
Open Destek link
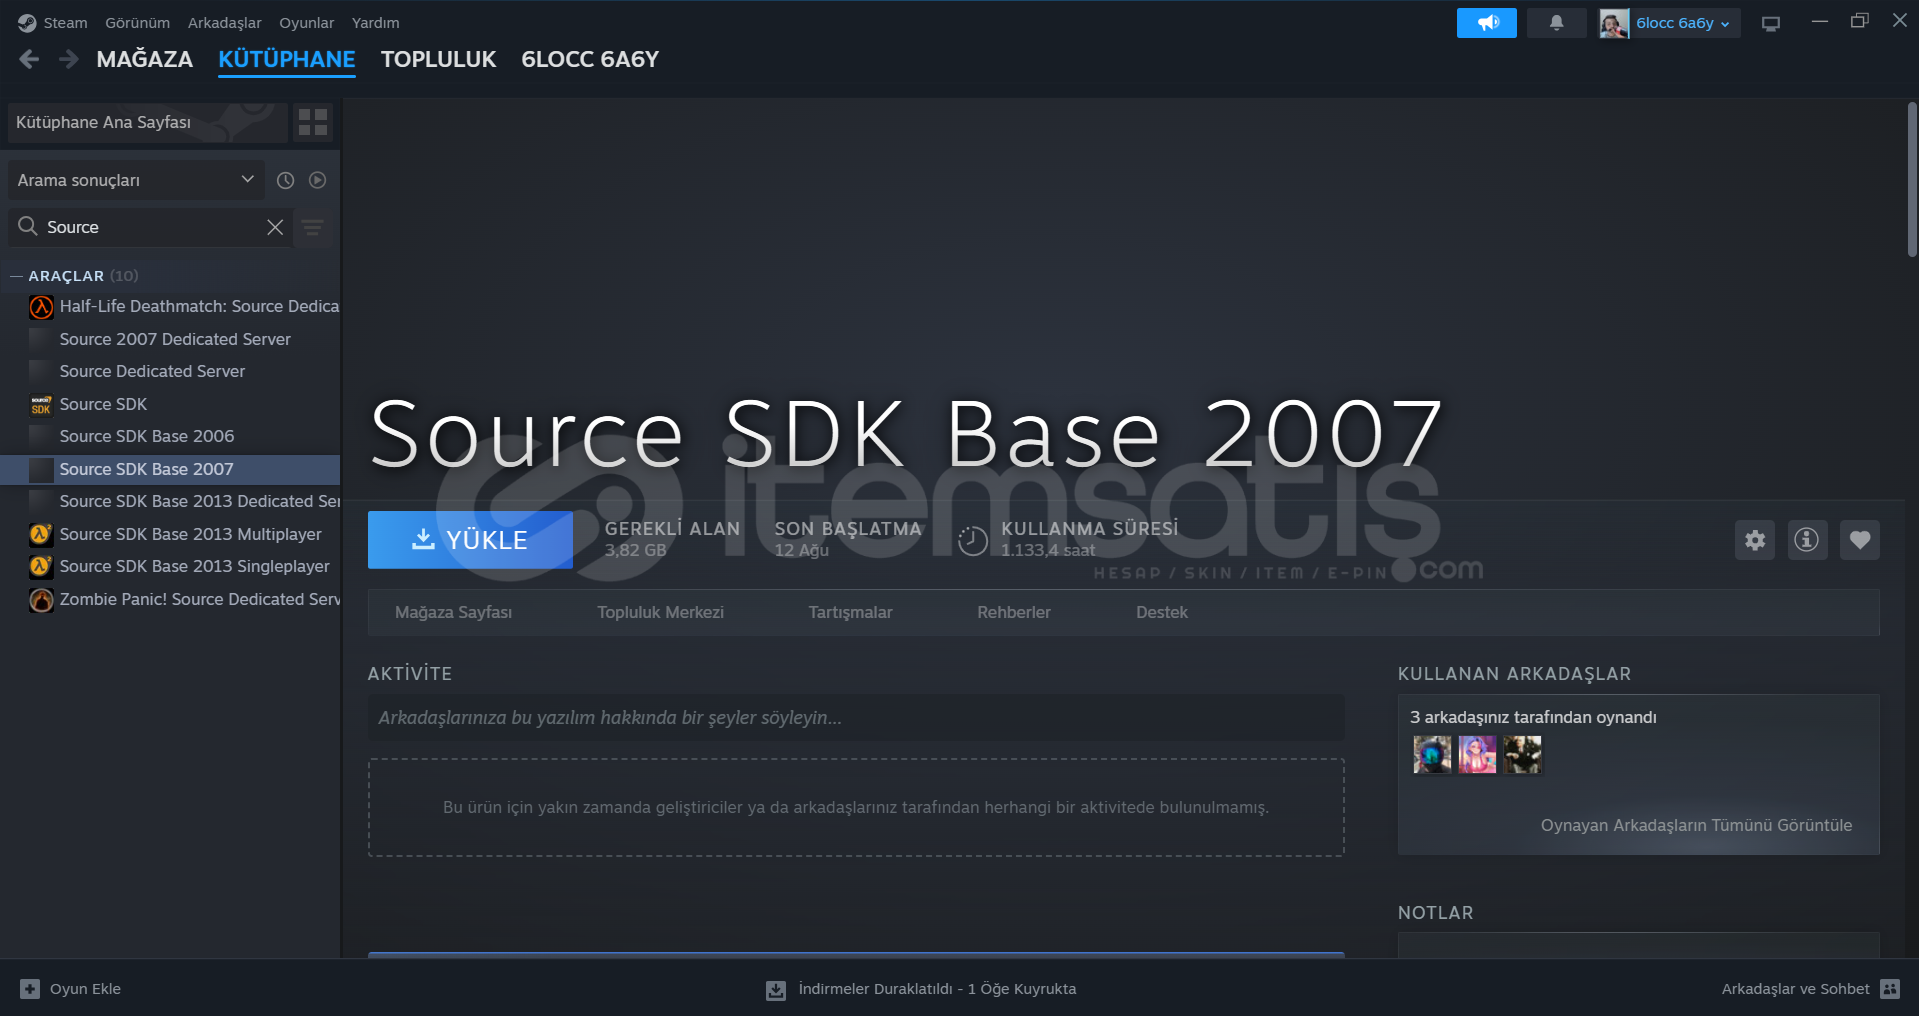(1161, 612)
